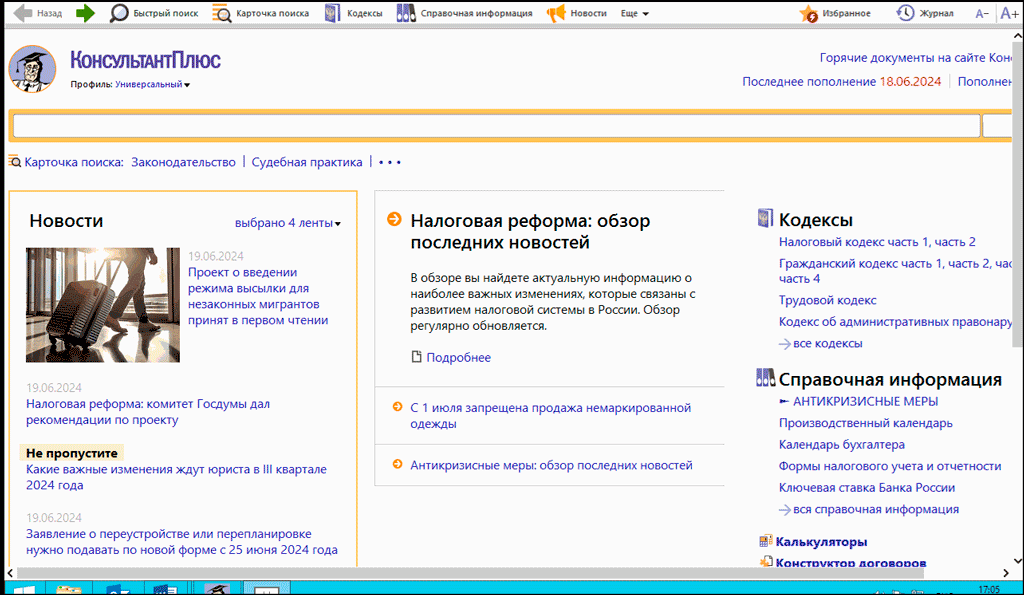The image size is (1024, 595).
Task: Click the Кодексы section book icon
Action: (x=765, y=218)
